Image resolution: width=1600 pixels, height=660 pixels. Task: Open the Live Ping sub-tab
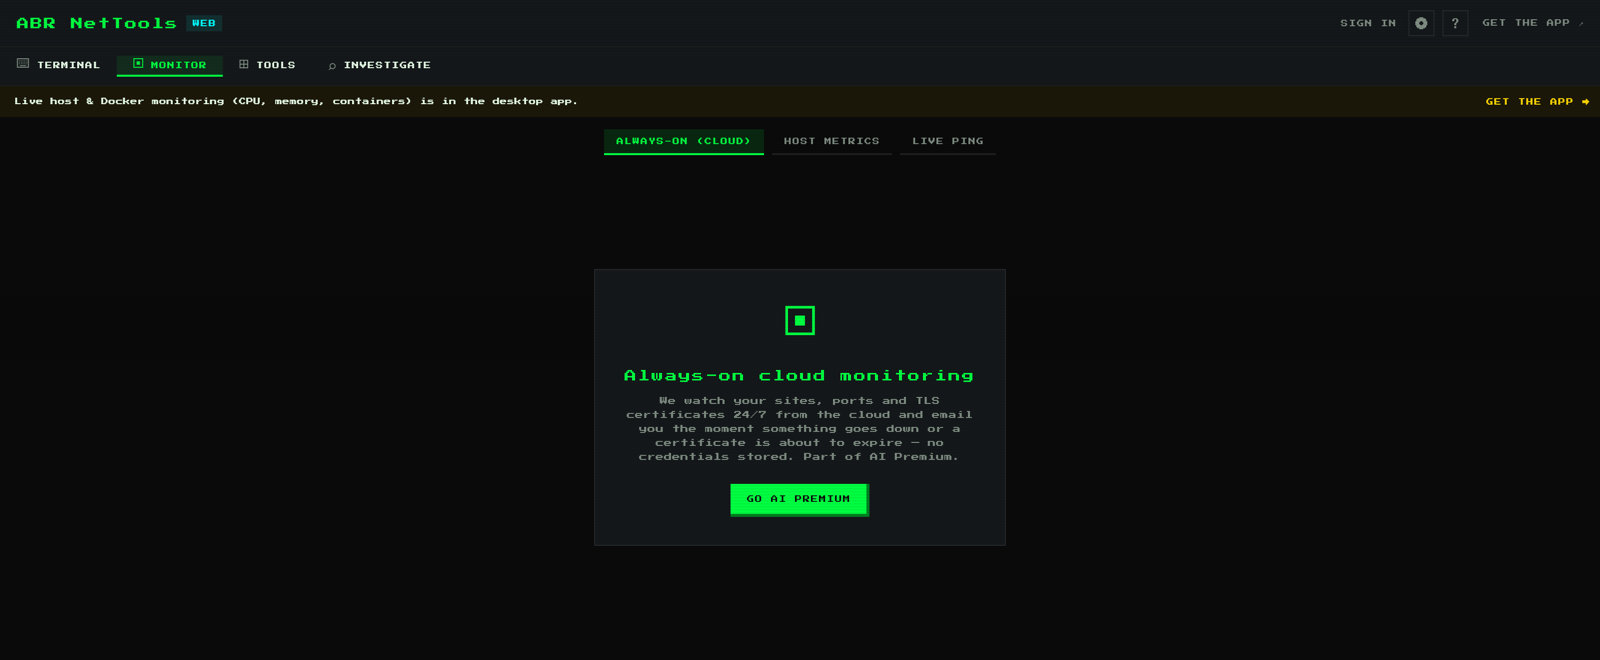948,141
